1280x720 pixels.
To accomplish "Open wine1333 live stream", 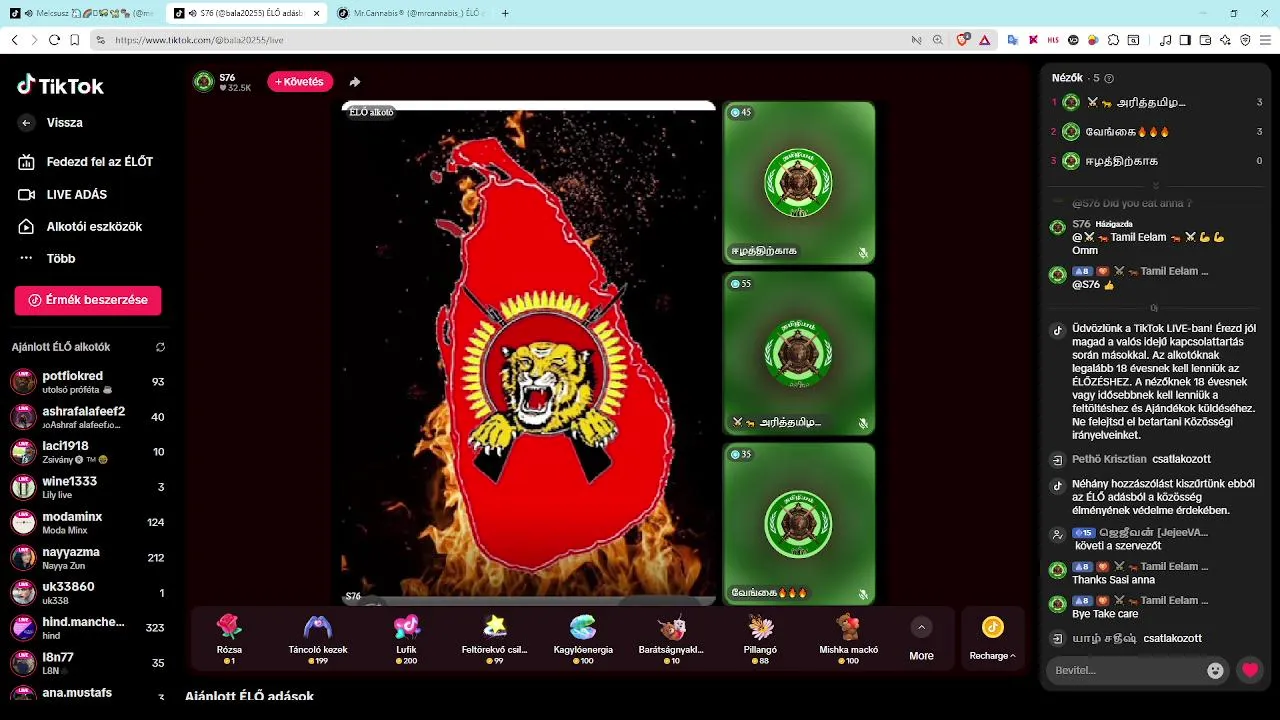I will 88,487.
